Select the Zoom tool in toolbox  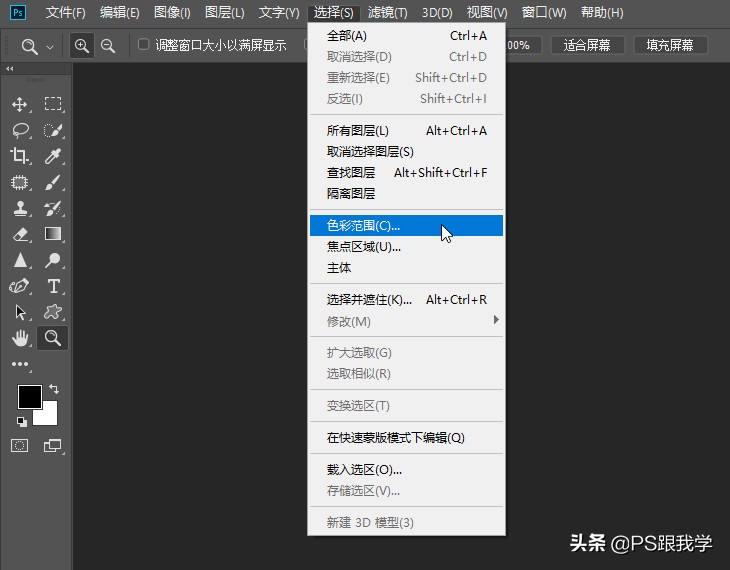[x=53, y=338]
